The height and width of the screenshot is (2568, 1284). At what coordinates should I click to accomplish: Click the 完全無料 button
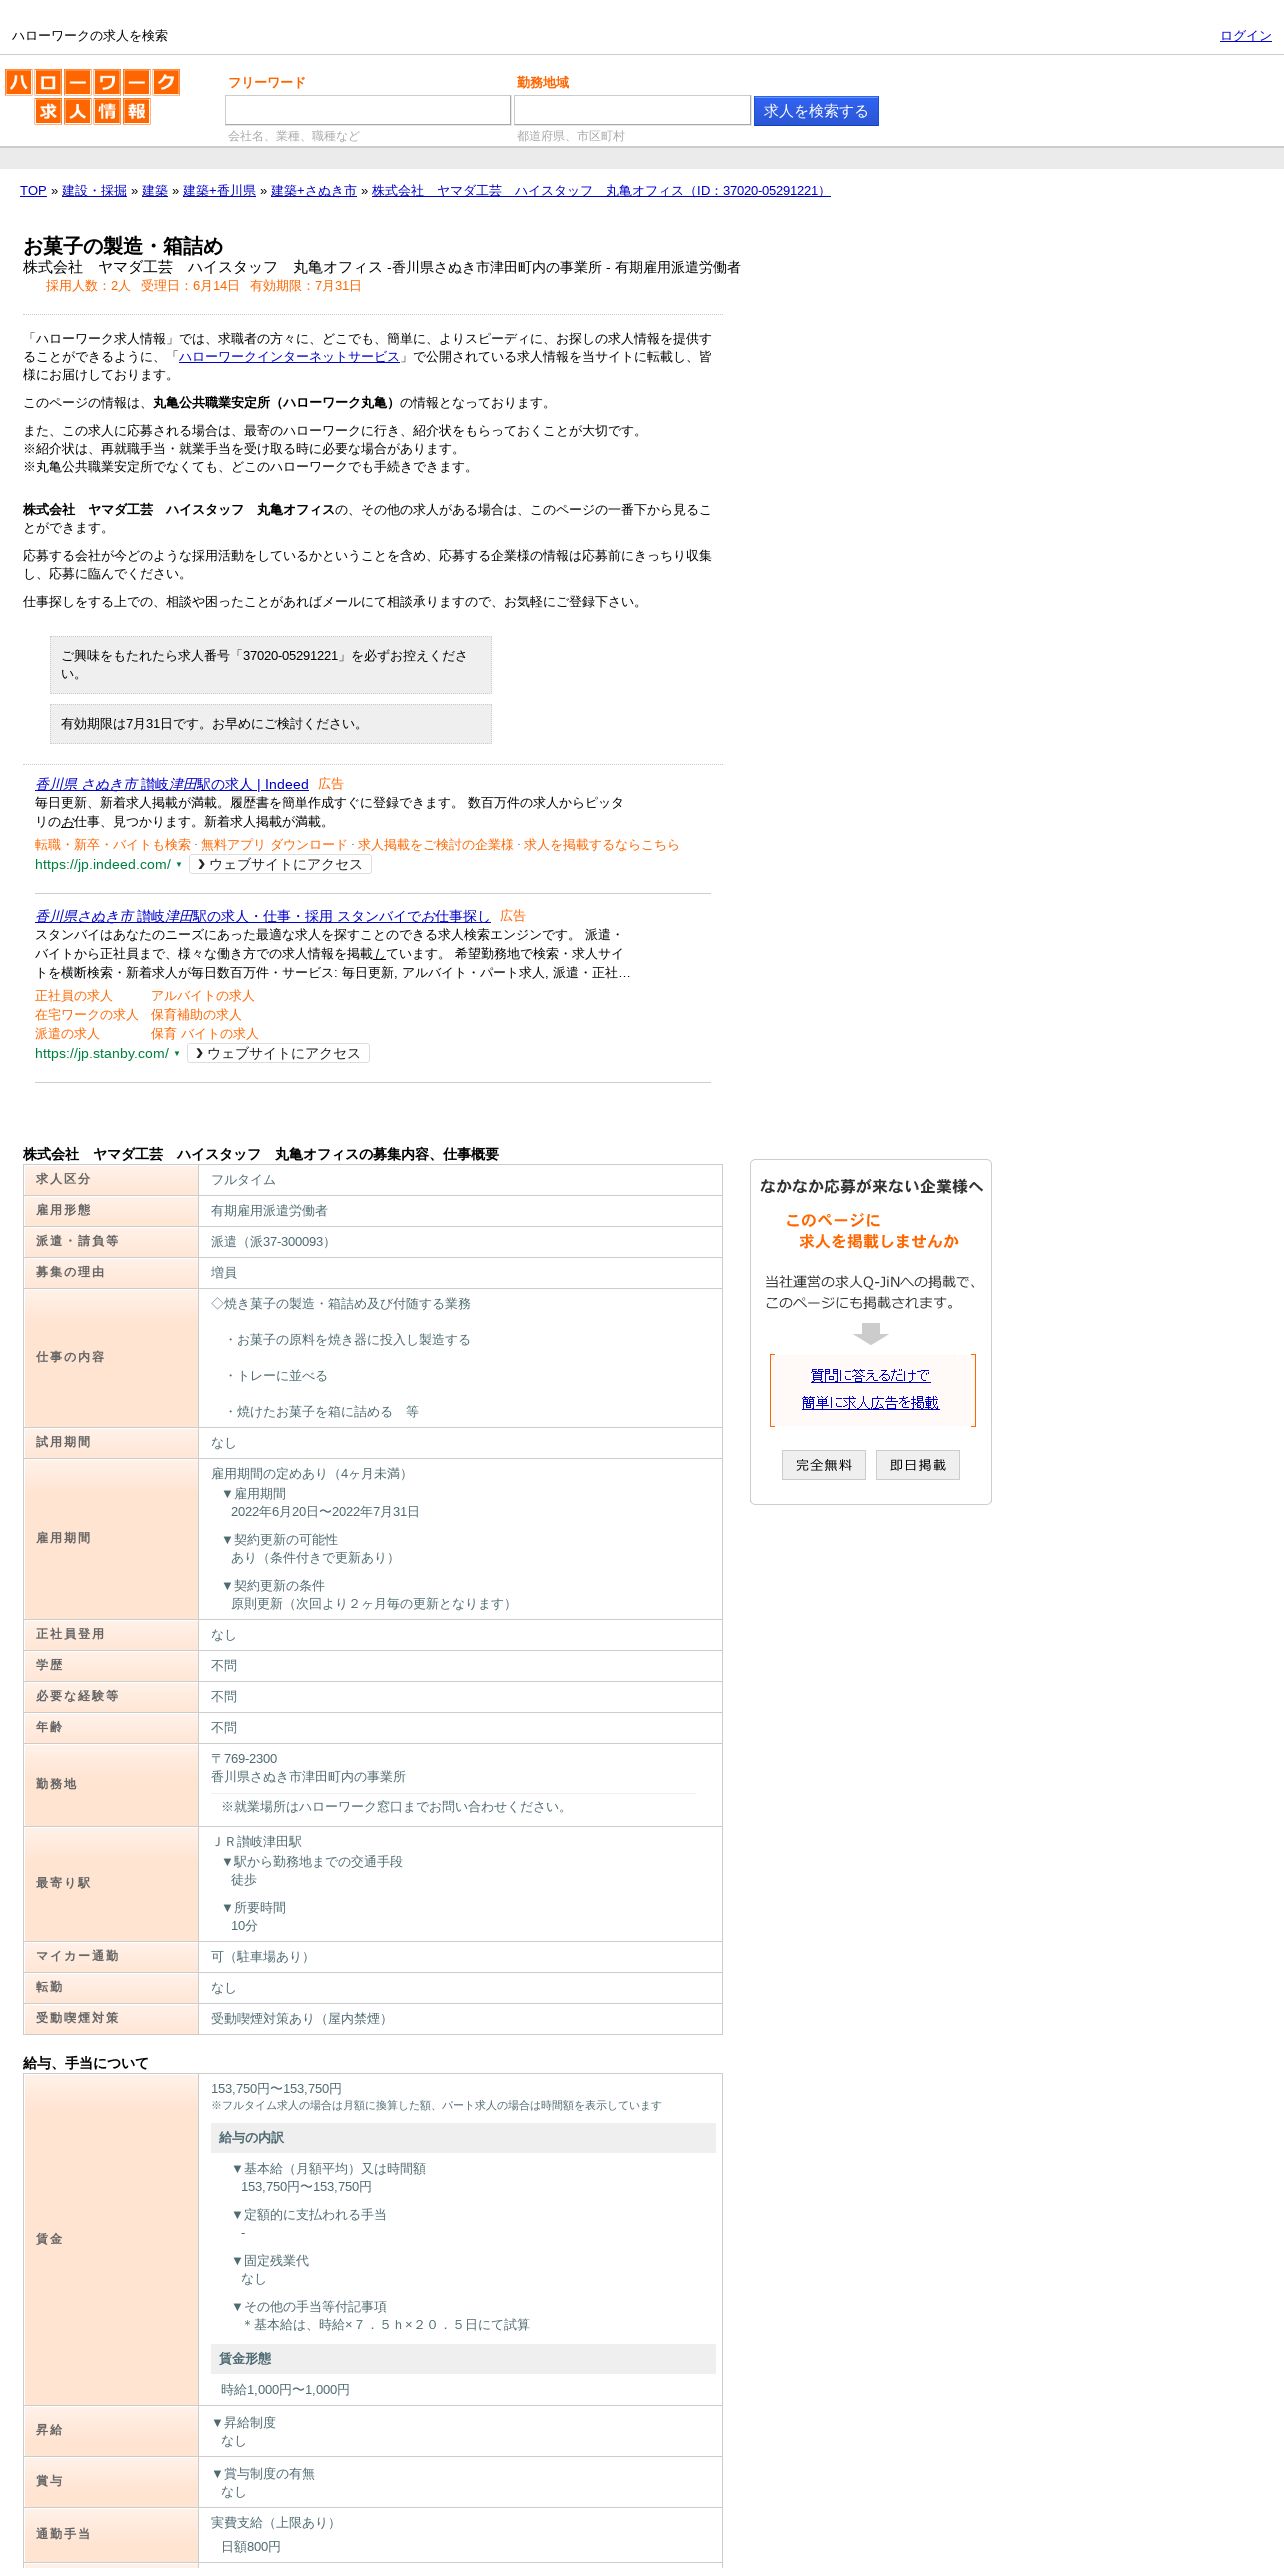824,1465
